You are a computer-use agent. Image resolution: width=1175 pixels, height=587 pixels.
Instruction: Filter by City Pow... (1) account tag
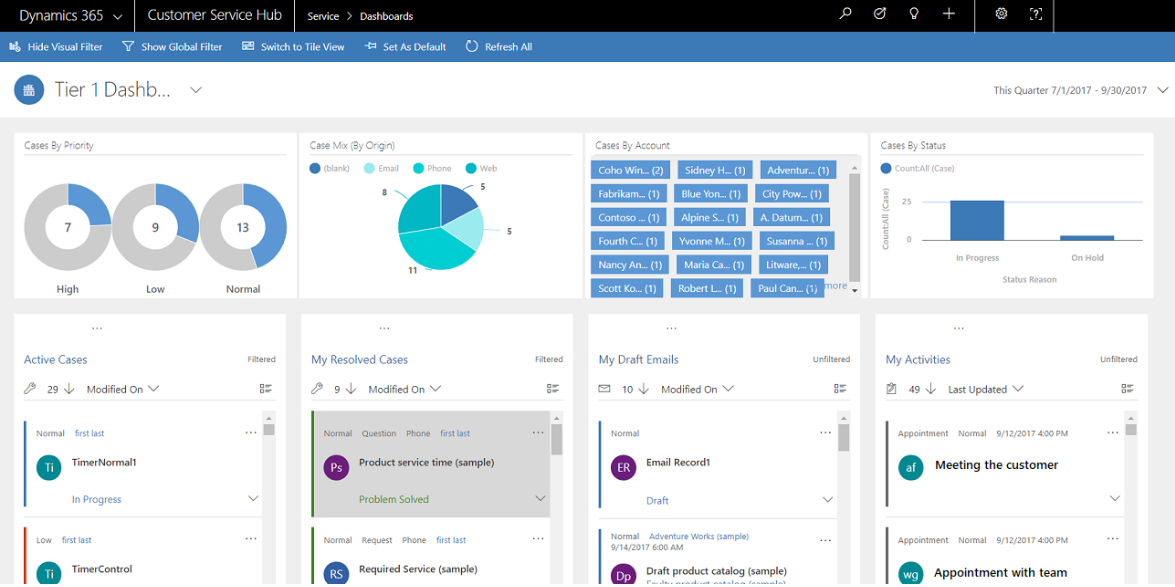tap(791, 194)
